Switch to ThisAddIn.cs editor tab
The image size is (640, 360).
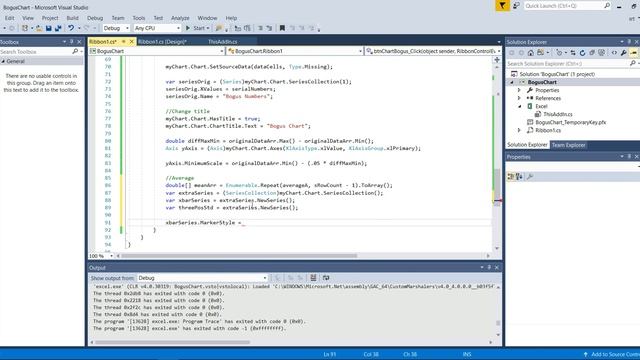tap(222, 42)
